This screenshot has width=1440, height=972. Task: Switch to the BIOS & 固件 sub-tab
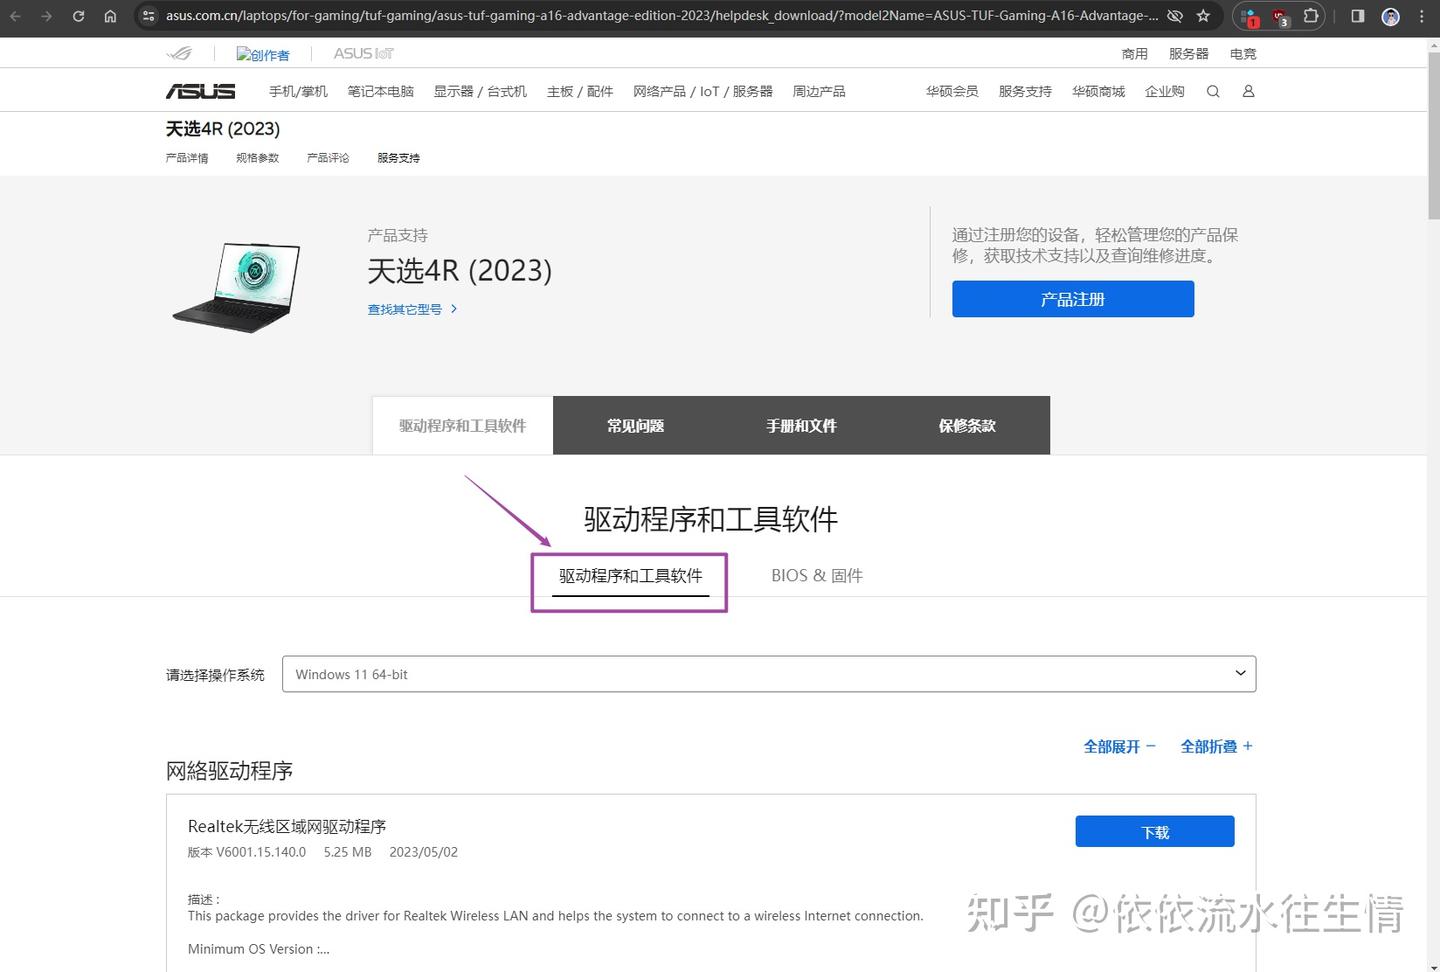coord(817,576)
